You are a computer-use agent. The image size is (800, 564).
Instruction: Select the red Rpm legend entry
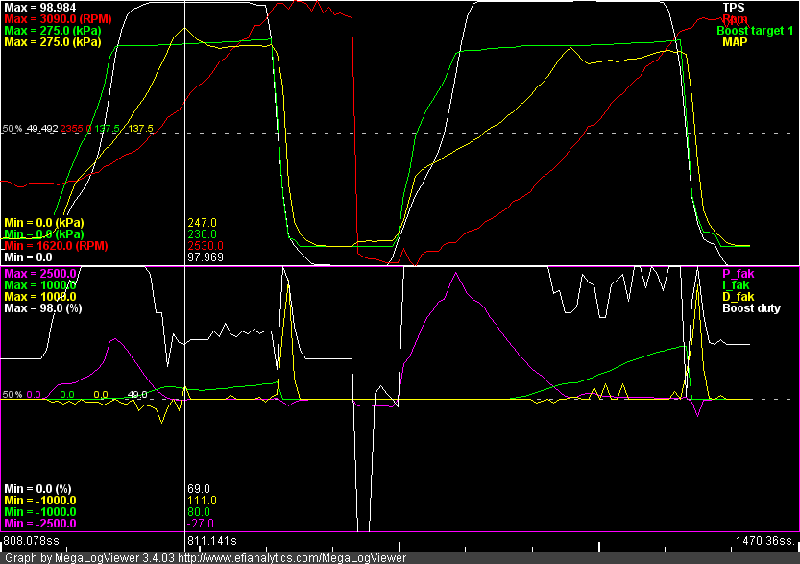(x=733, y=19)
